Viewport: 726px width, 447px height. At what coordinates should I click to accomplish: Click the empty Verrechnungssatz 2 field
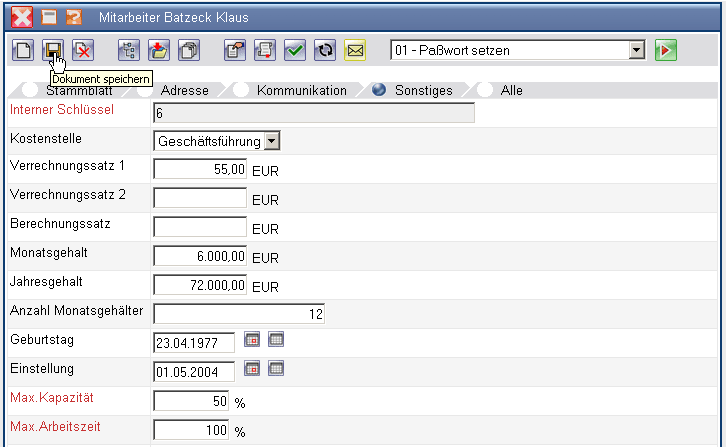pos(200,198)
